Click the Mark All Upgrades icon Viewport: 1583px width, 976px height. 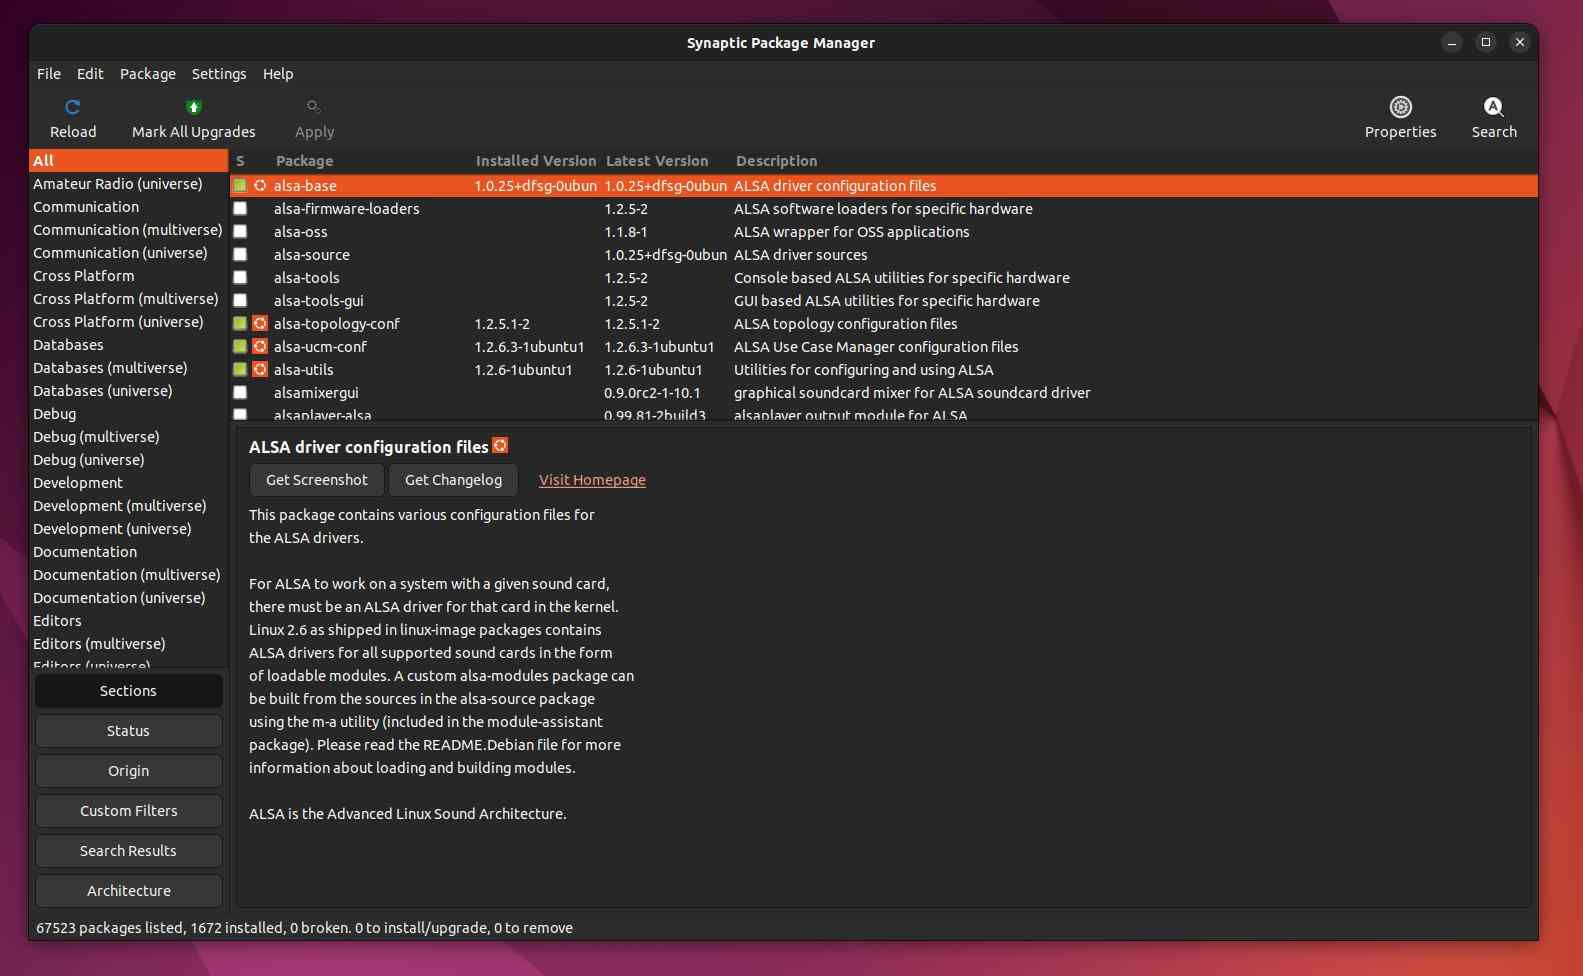[x=194, y=107]
